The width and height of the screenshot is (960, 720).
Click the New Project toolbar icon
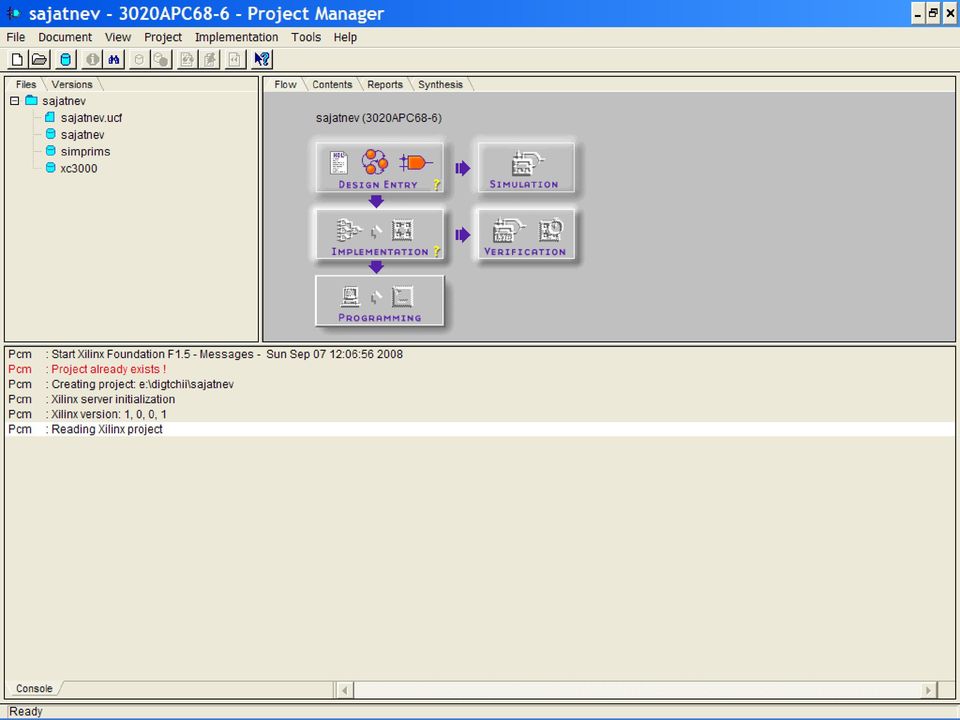pyautogui.click(x=17, y=59)
